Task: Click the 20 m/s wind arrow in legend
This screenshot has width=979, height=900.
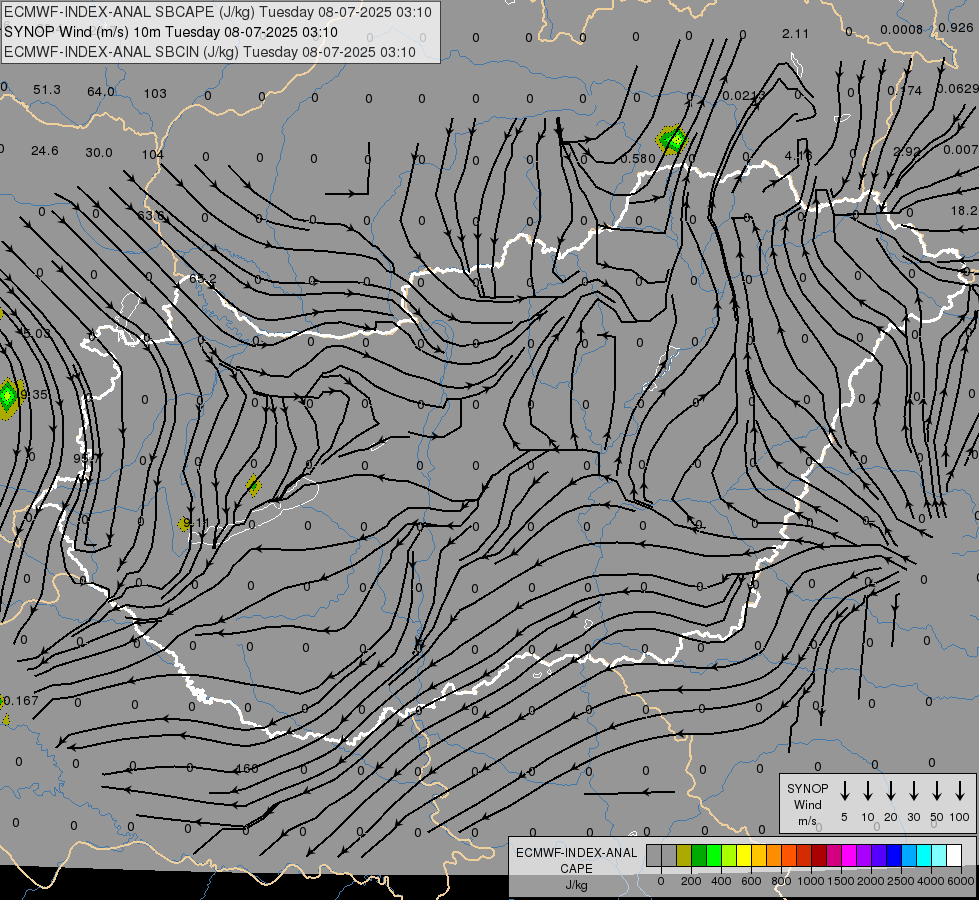Action: [x=890, y=791]
